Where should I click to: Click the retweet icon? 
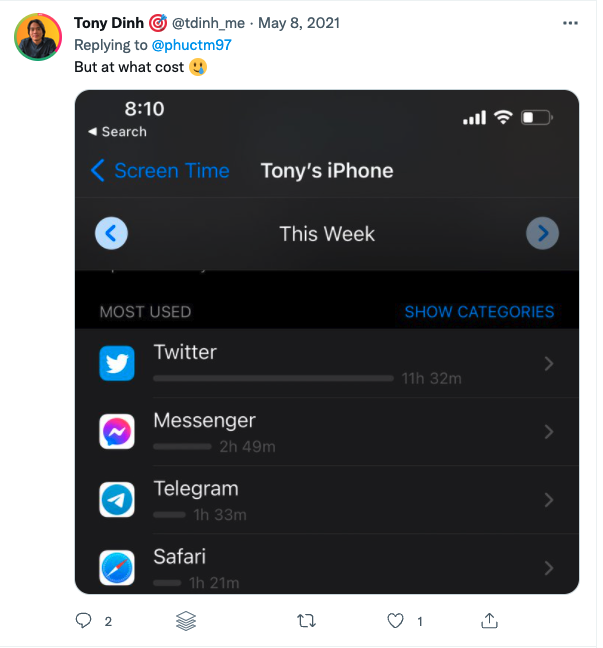pos(307,621)
